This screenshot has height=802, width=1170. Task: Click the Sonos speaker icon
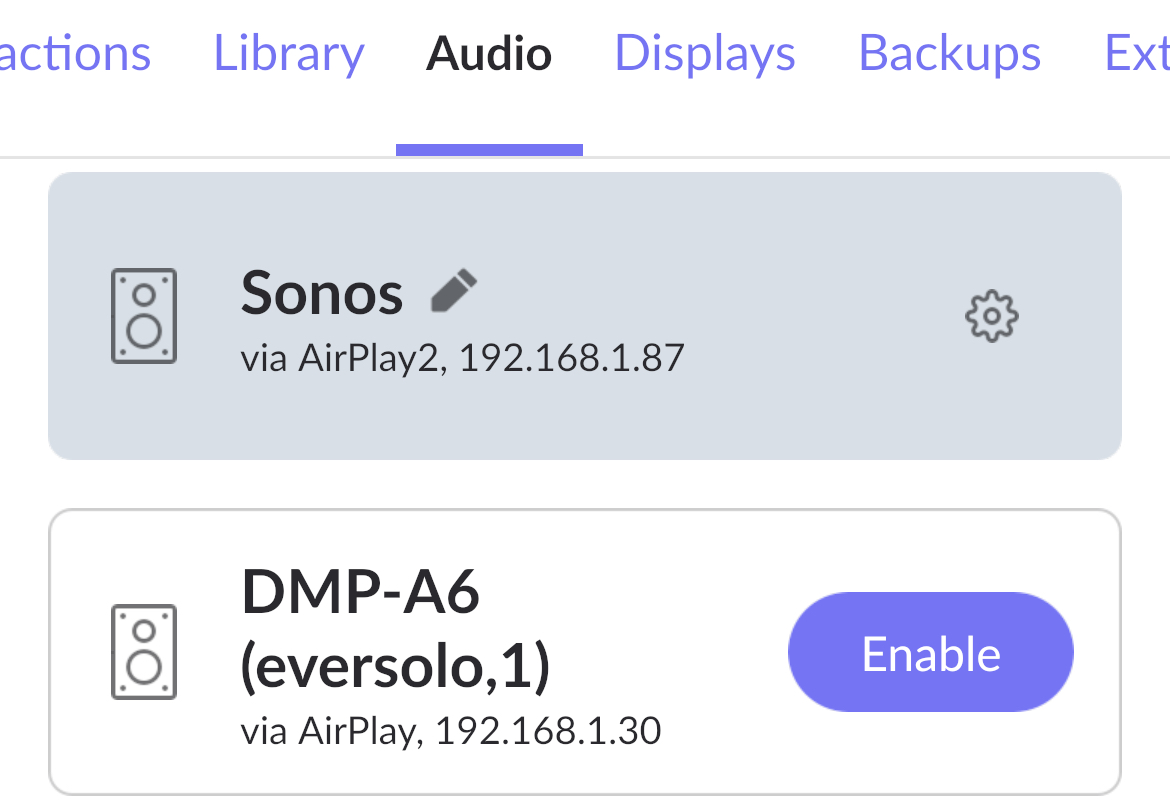click(x=144, y=316)
